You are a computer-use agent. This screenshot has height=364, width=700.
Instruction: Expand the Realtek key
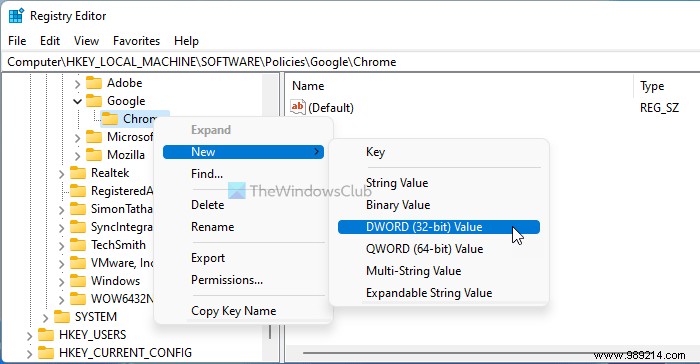click(x=61, y=173)
